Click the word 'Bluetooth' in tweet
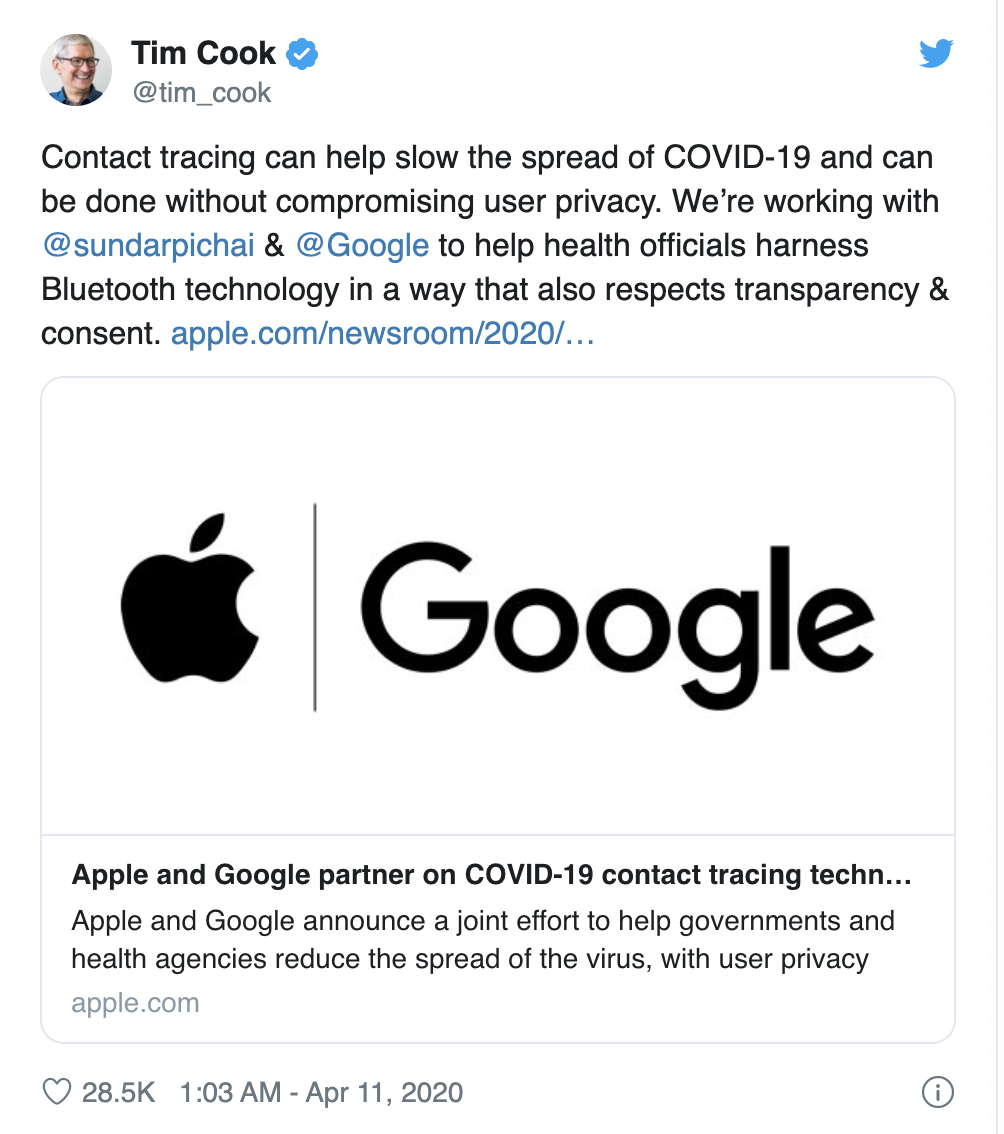The height and width of the screenshot is (1134, 1004). 112,289
